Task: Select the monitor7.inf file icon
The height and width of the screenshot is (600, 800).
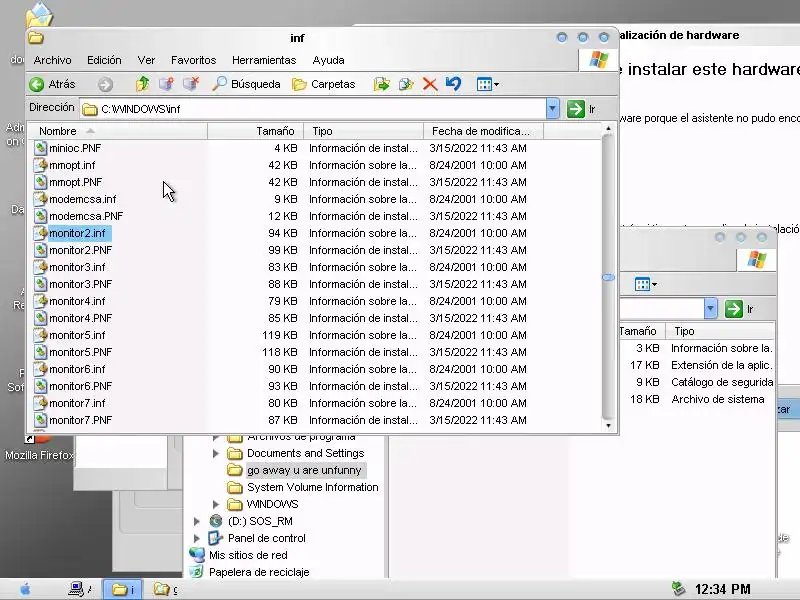Action: point(40,403)
